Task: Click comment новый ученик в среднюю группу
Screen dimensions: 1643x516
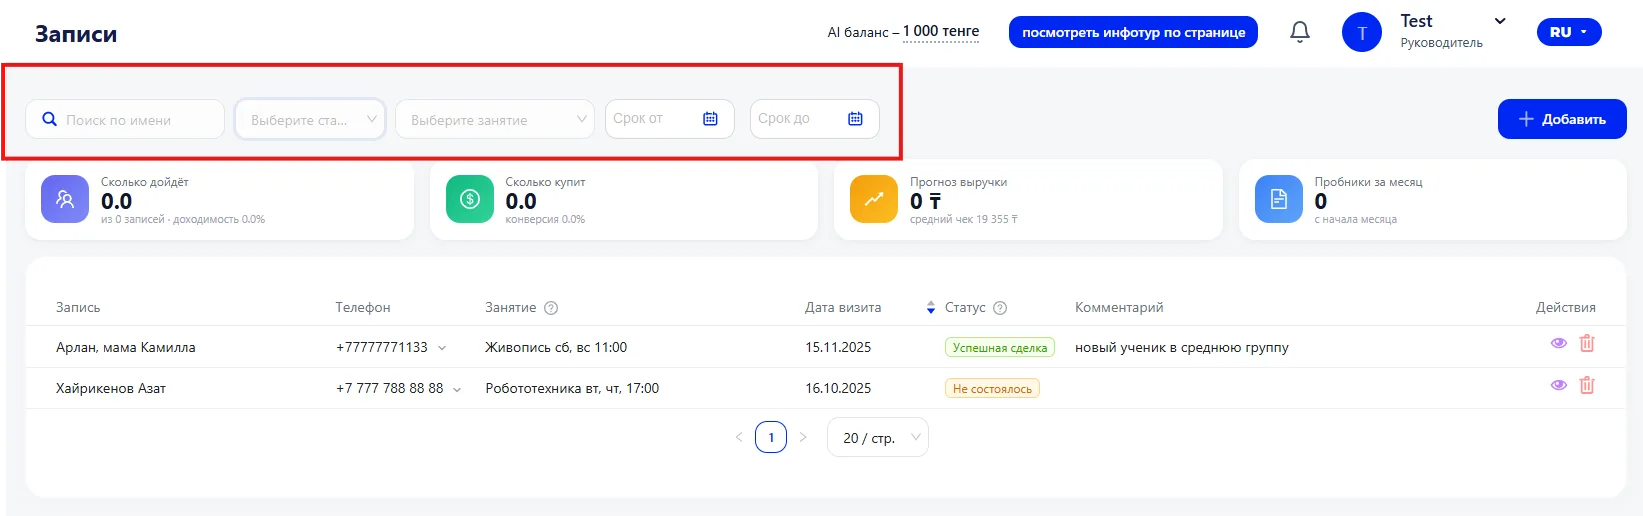Action: [1182, 348]
